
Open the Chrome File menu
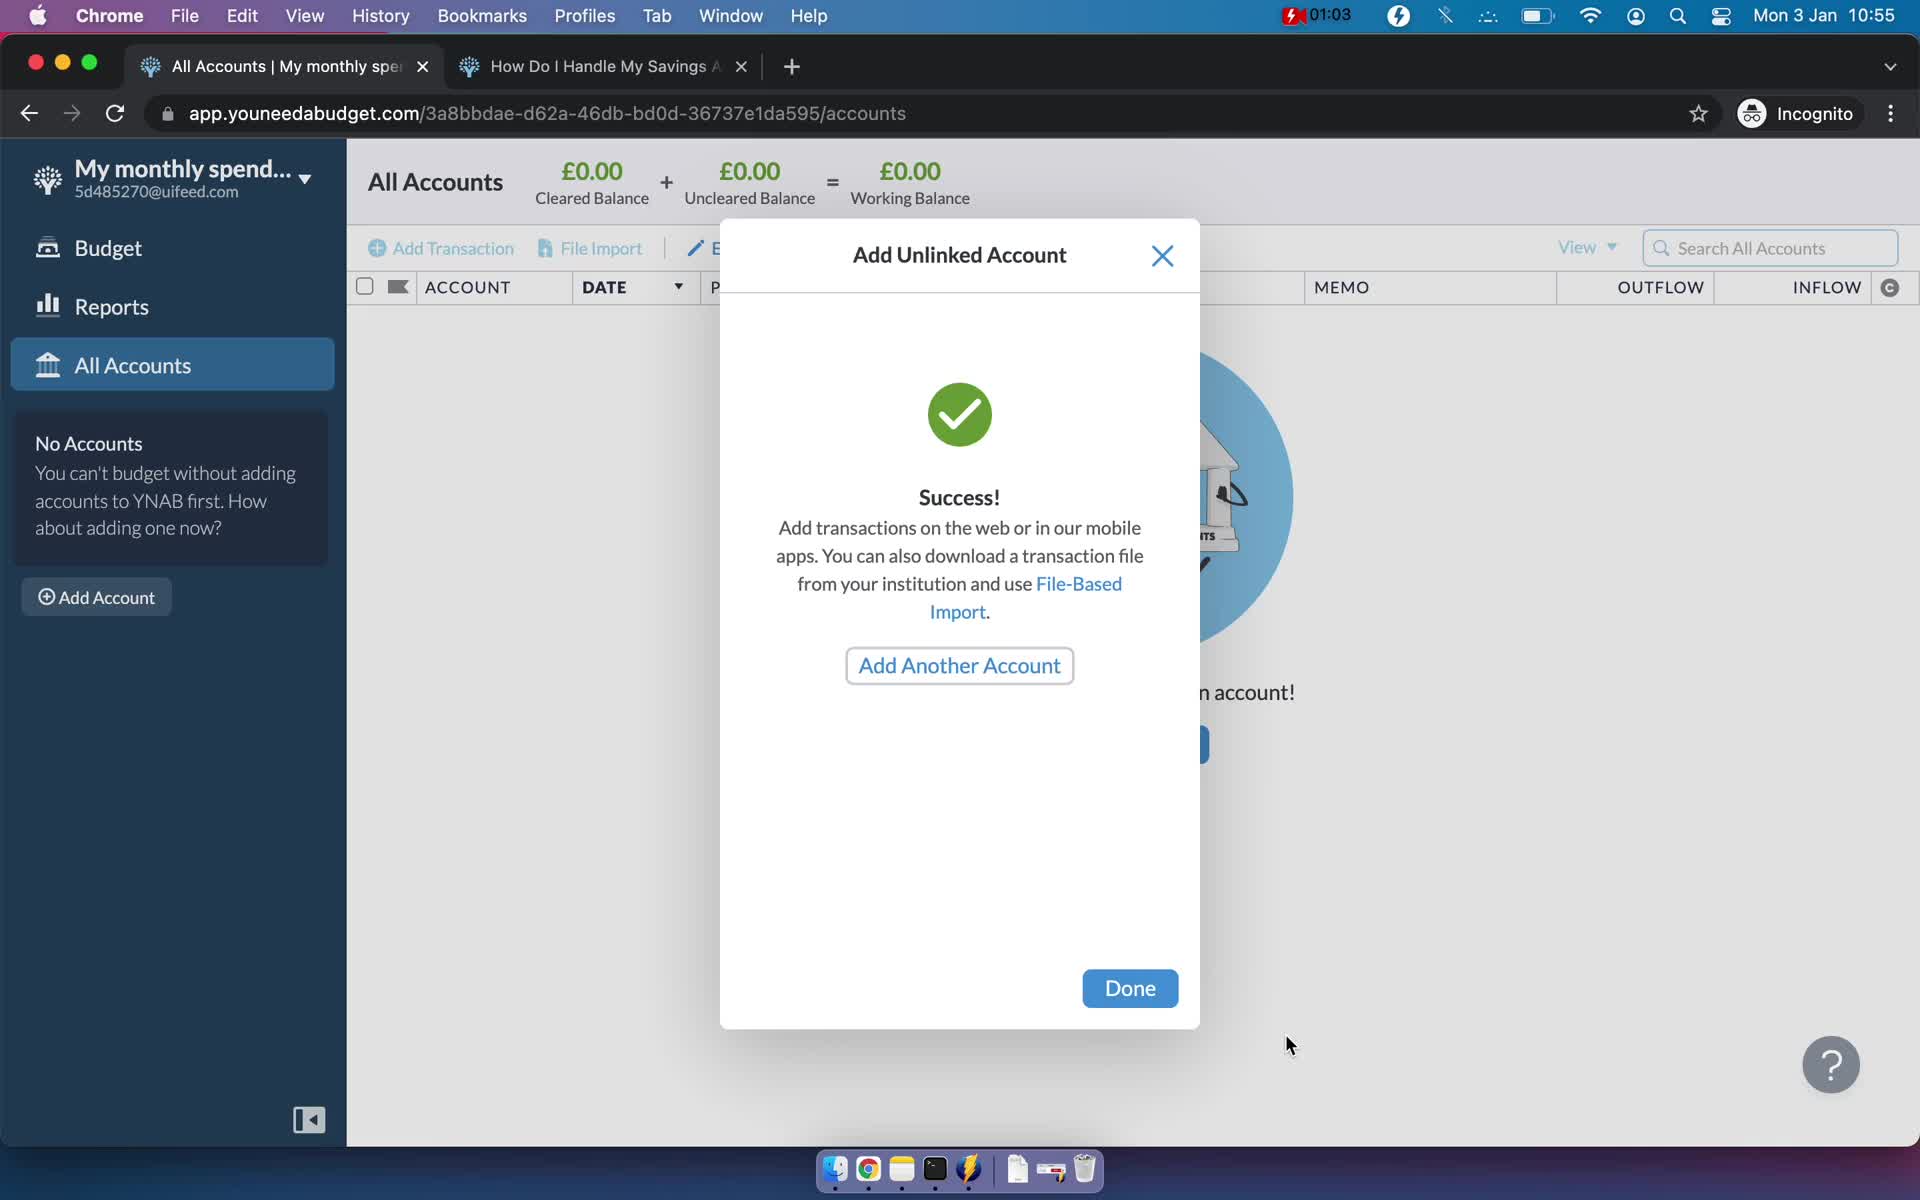184,15
